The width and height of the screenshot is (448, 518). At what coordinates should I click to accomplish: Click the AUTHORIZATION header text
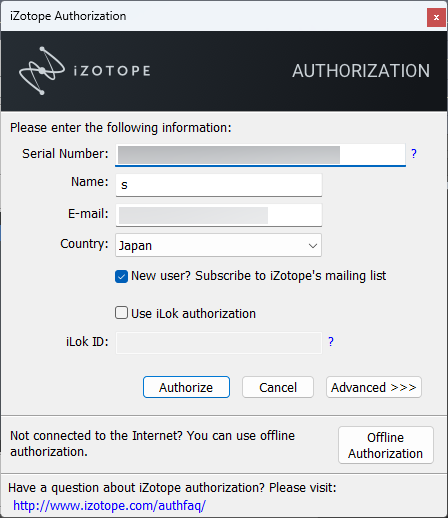tap(361, 71)
